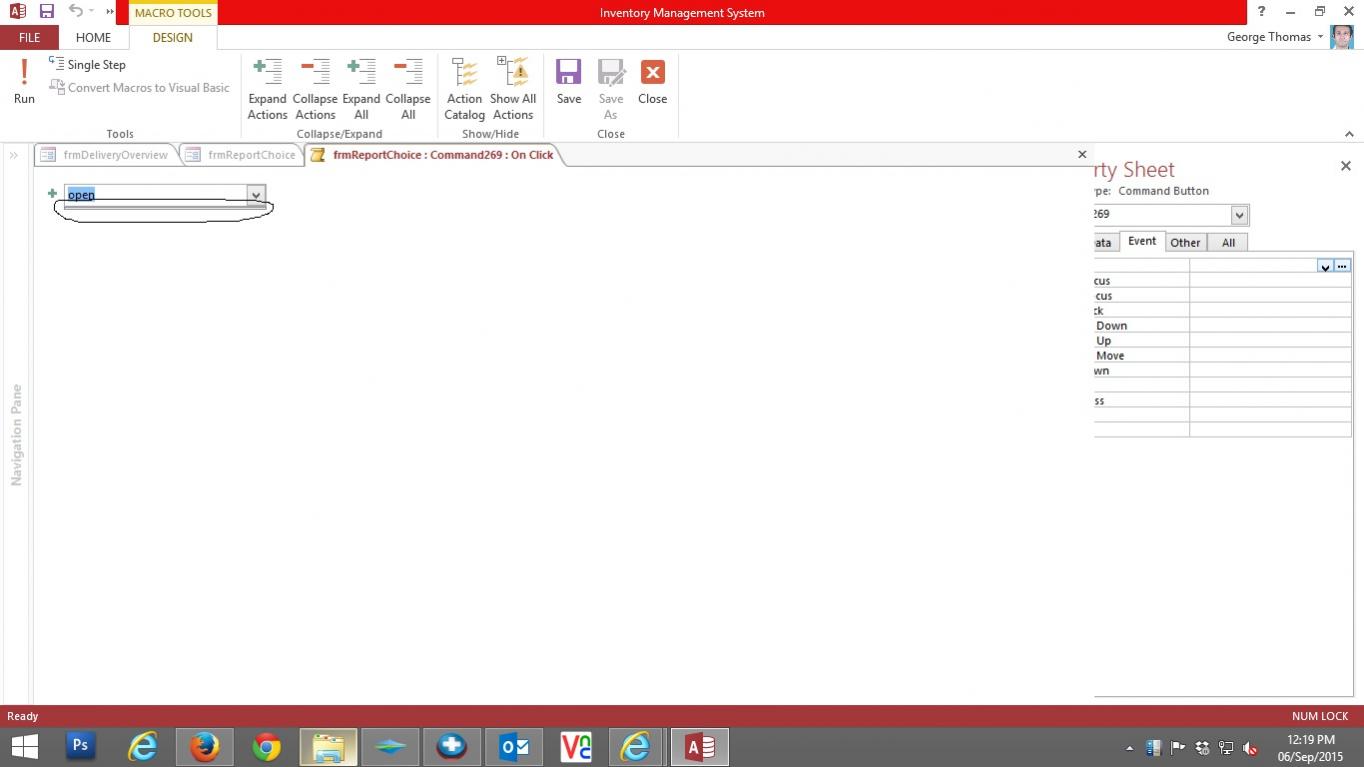Click the Collapse All icon
This screenshot has width=1364, height=767.
point(408,88)
